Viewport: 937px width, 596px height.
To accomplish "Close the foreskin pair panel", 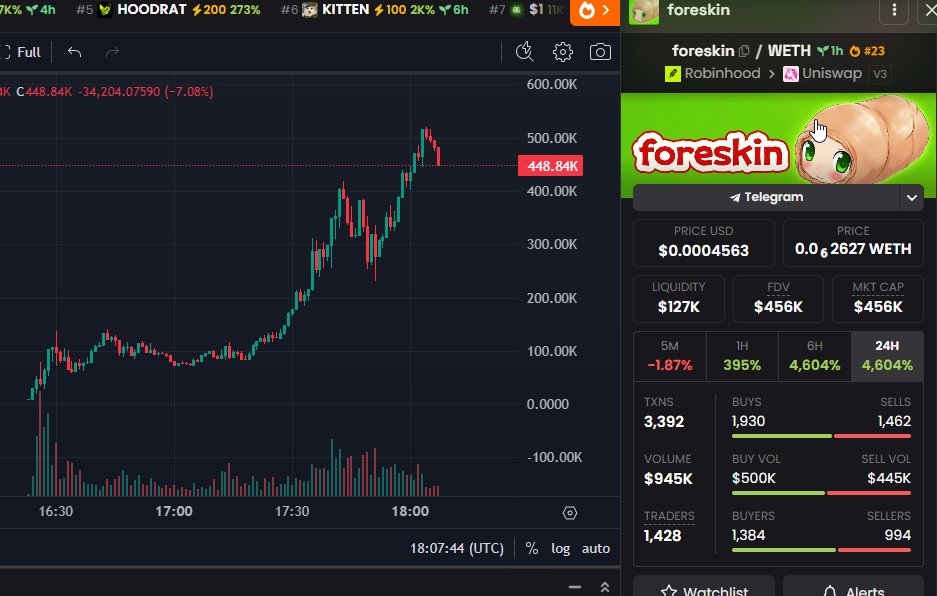I will [x=929, y=10].
